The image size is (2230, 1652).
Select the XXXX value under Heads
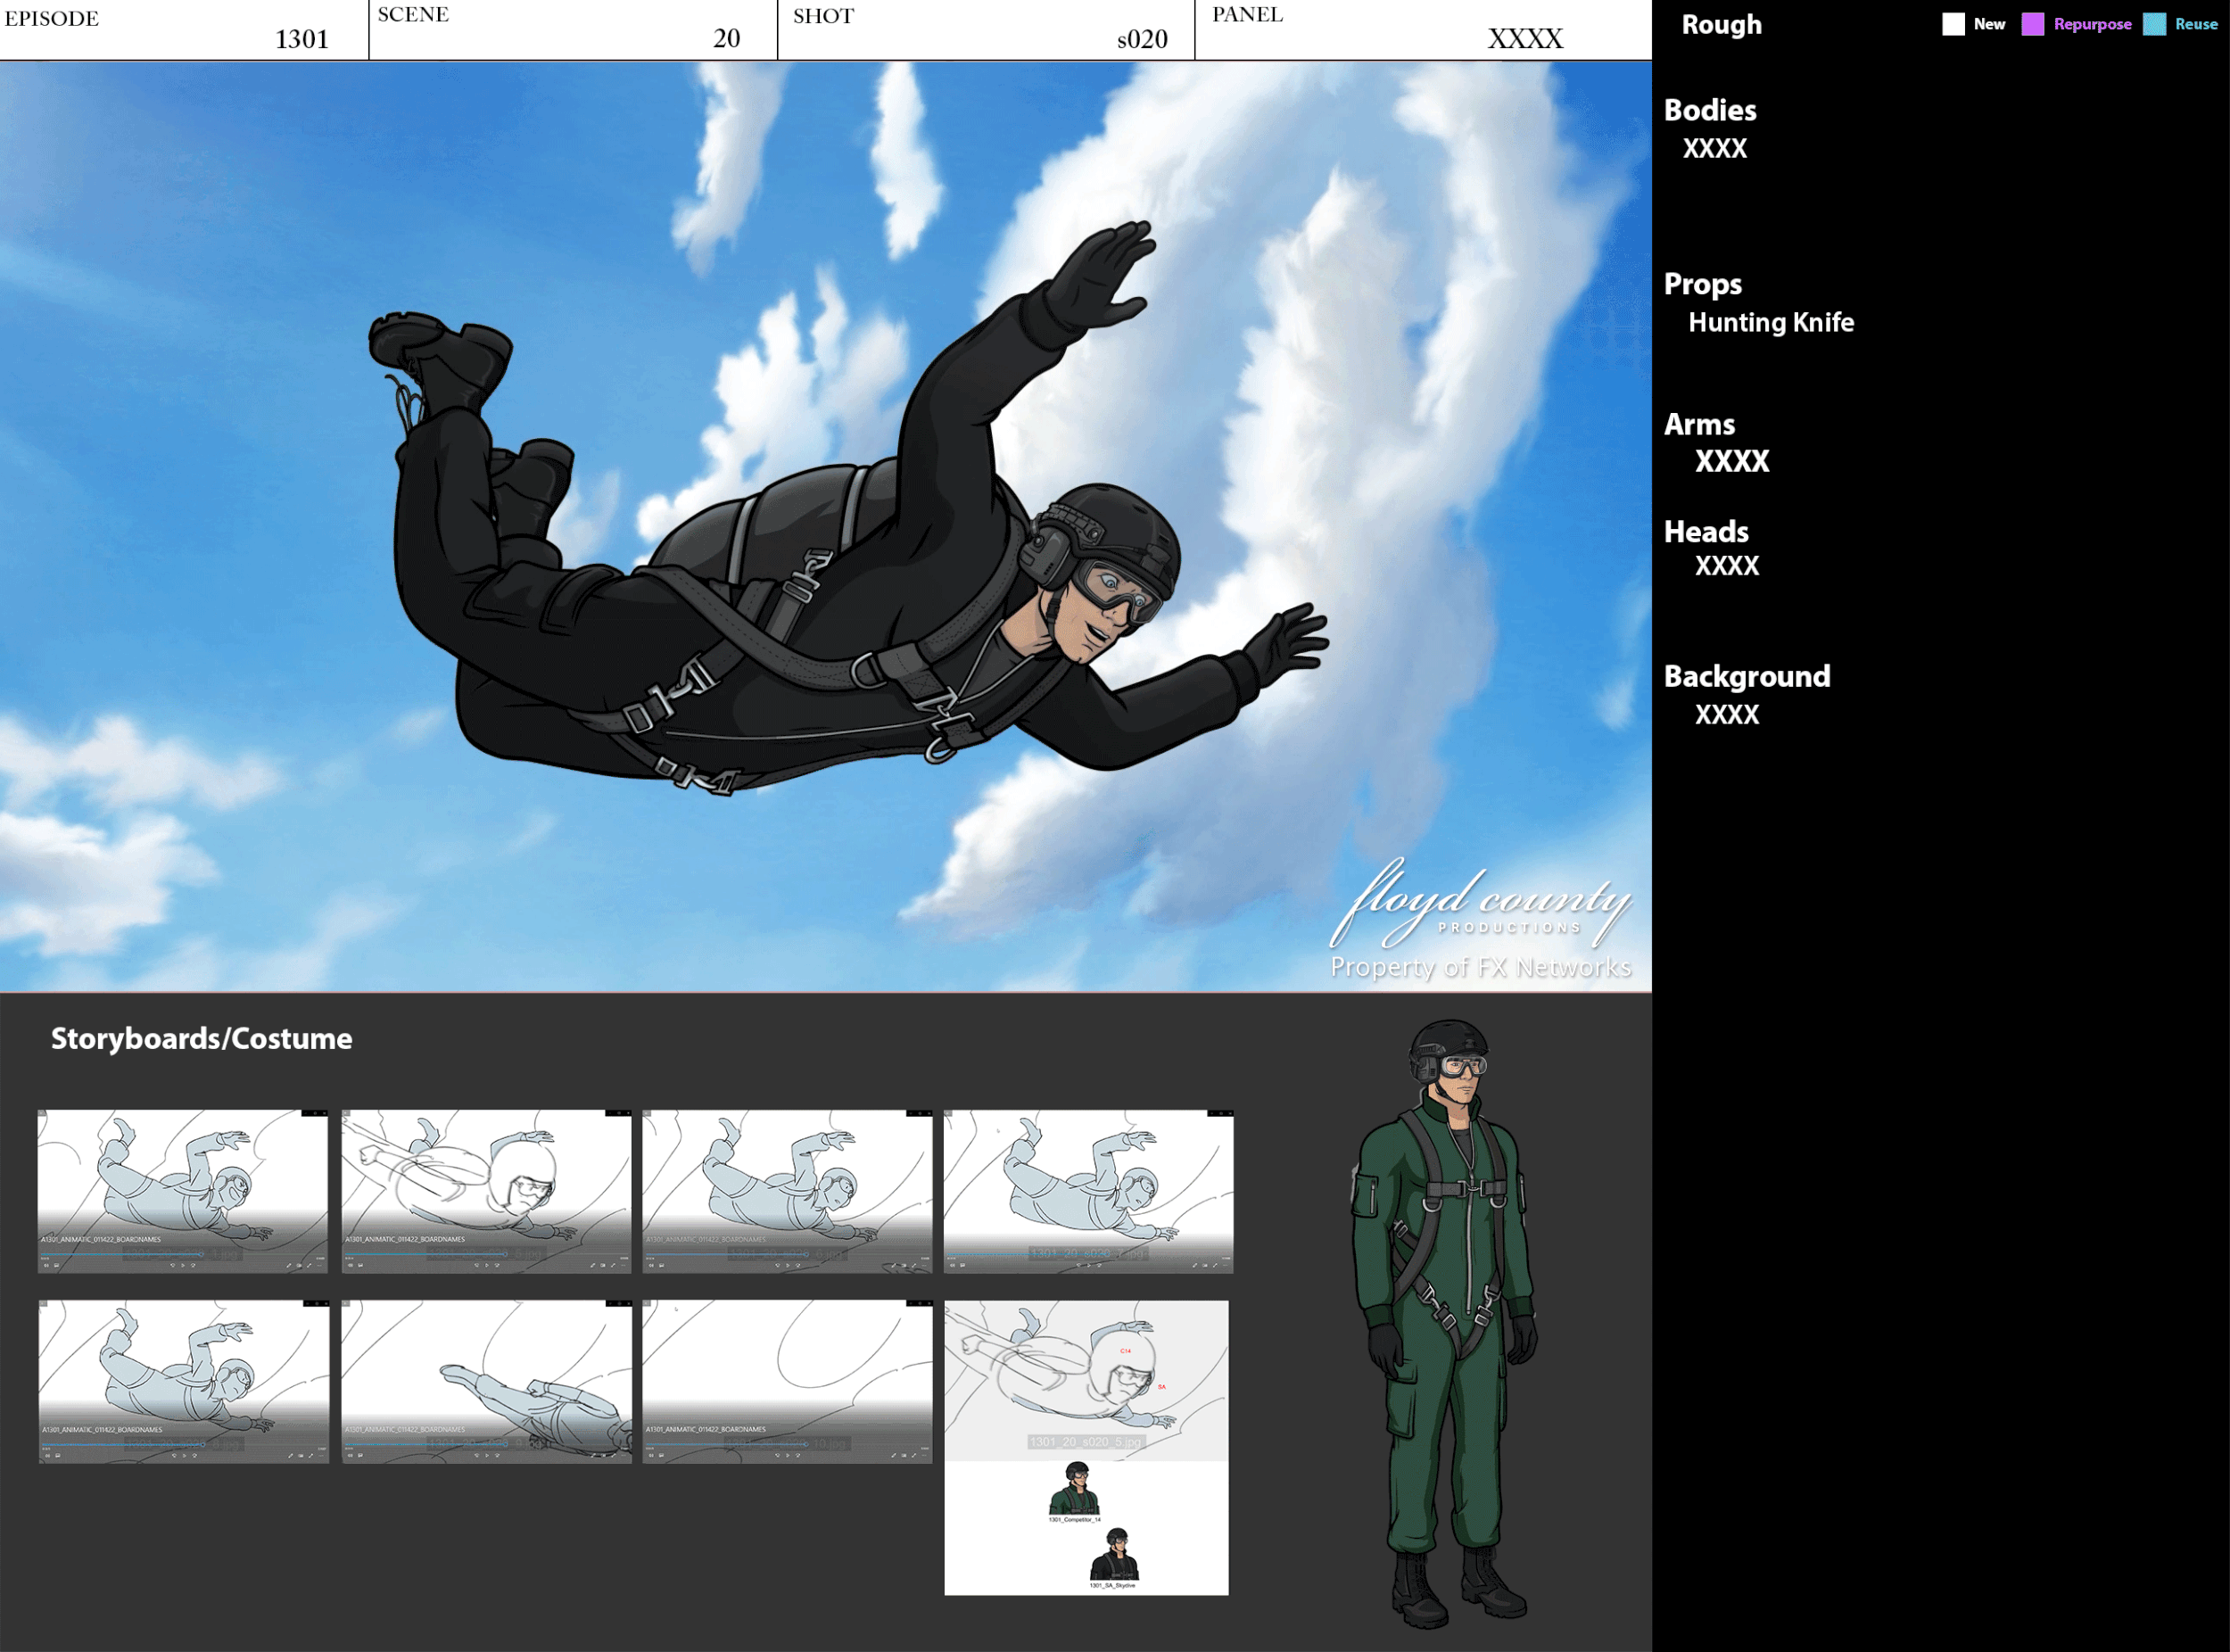click(x=1727, y=566)
